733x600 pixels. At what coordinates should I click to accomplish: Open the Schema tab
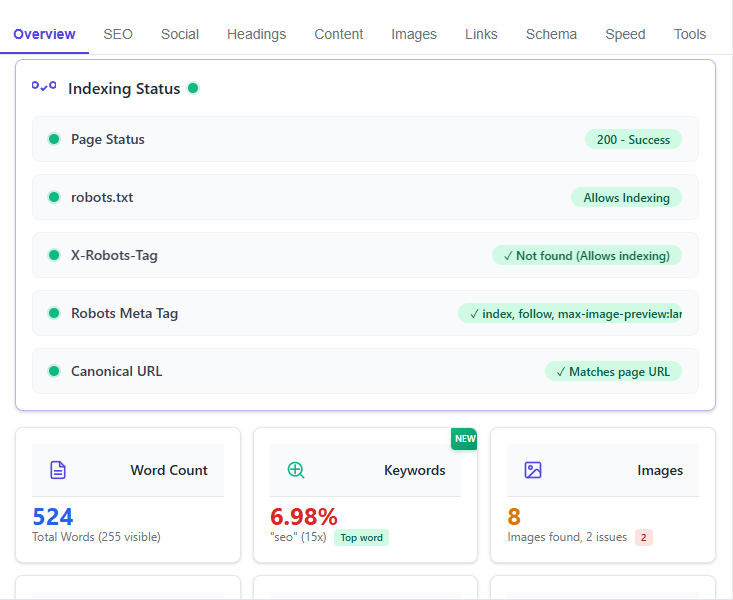click(x=551, y=34)
